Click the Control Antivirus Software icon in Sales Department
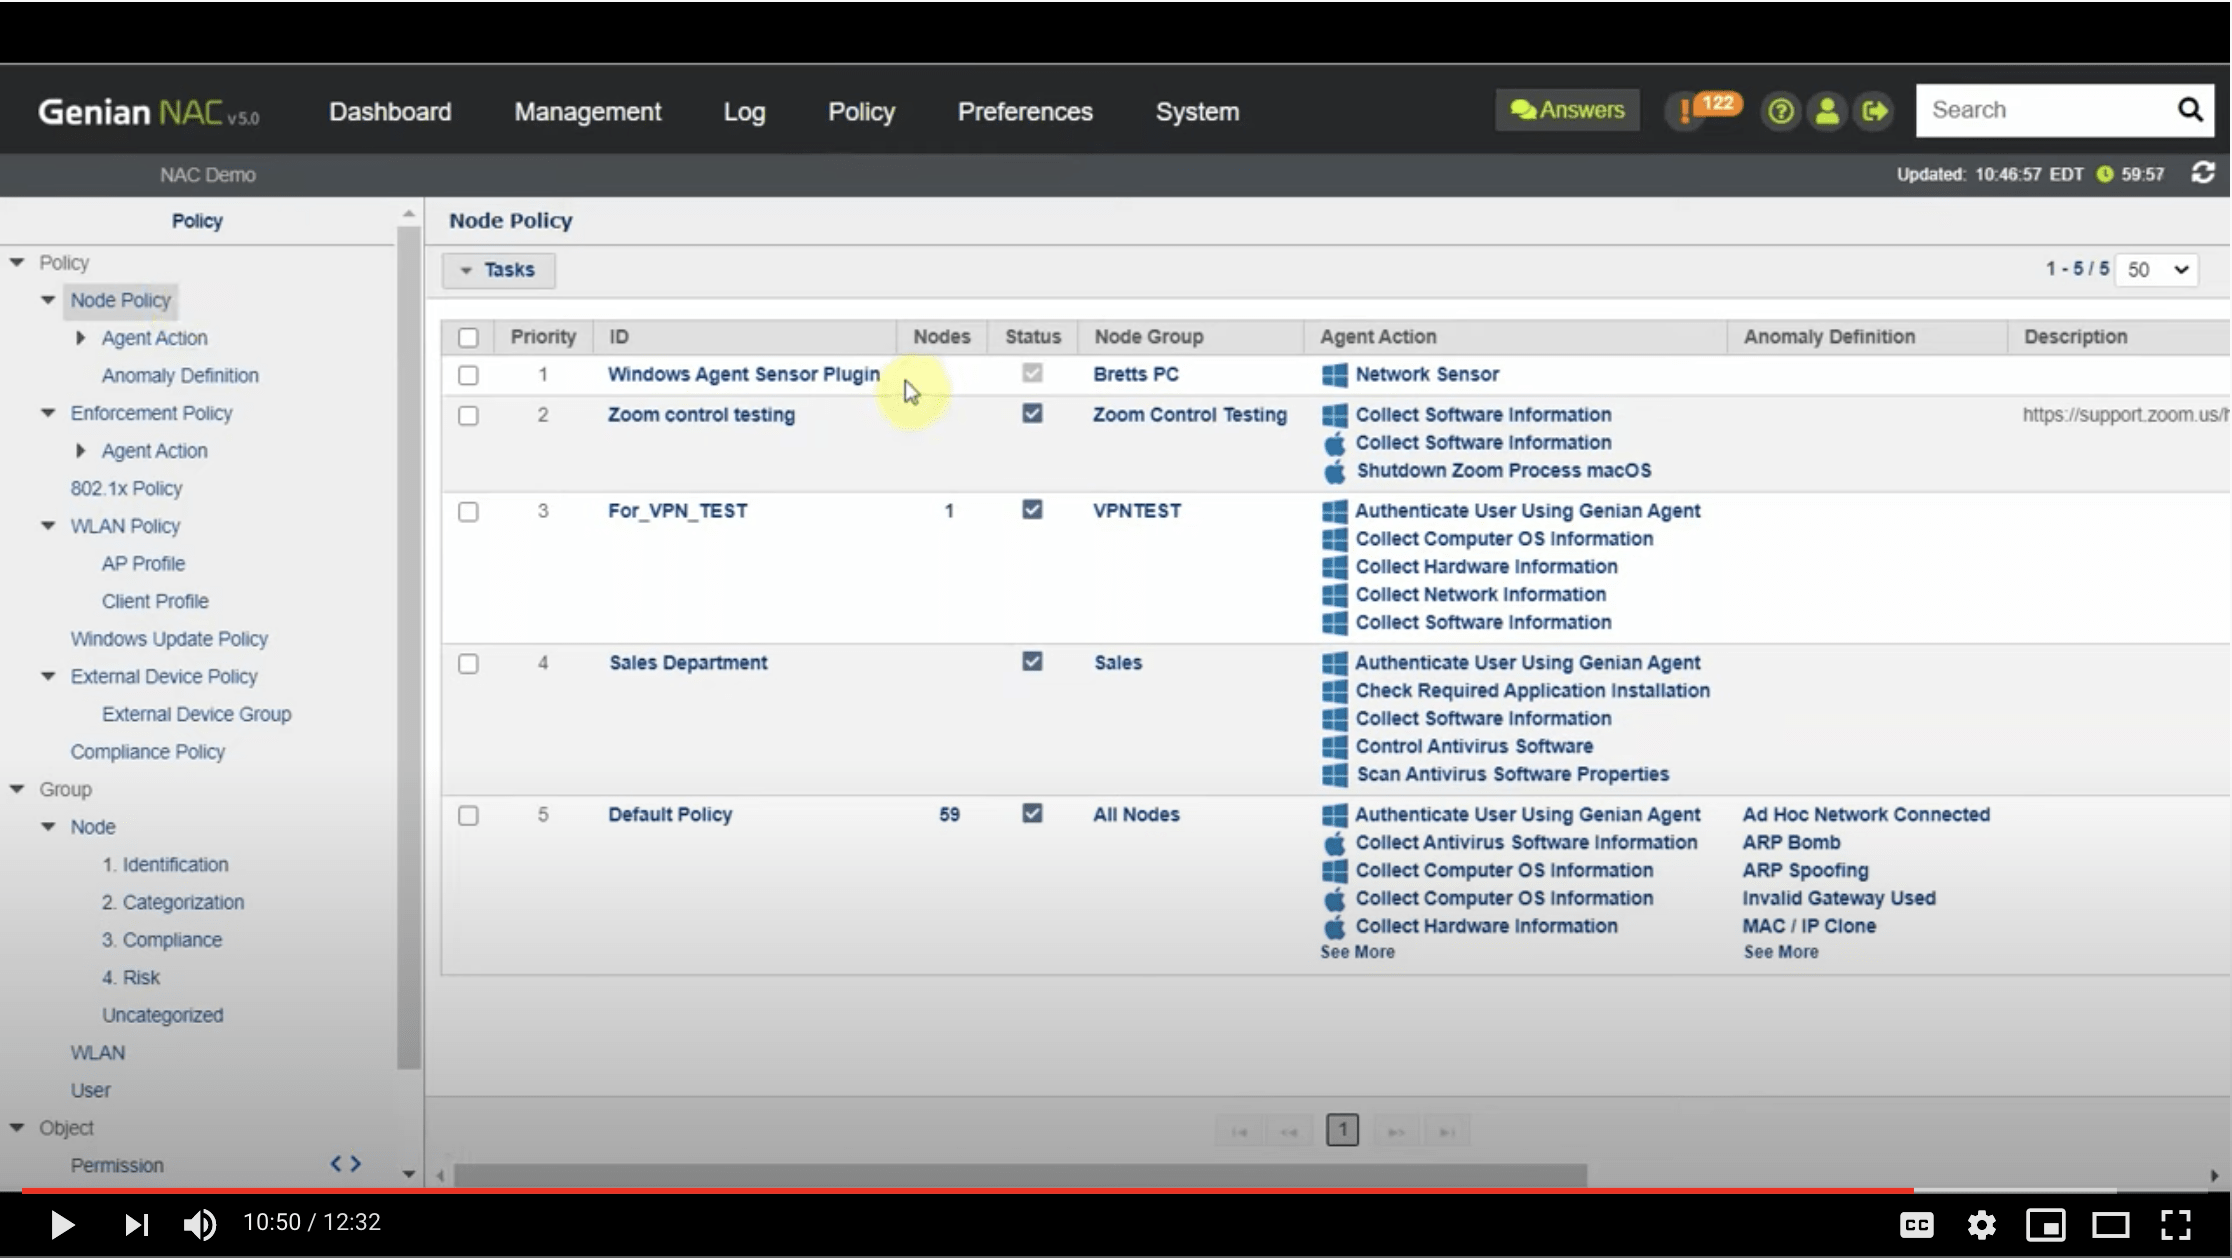 point(1332,746)
